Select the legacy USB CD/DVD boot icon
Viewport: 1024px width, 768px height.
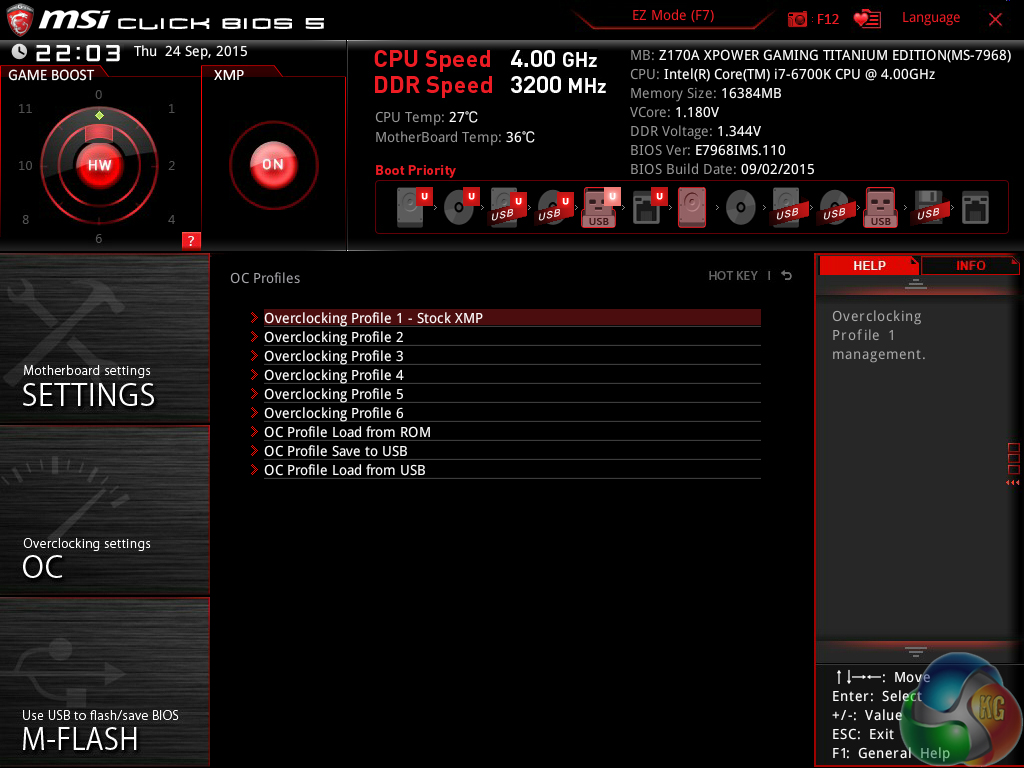[834, 207]
